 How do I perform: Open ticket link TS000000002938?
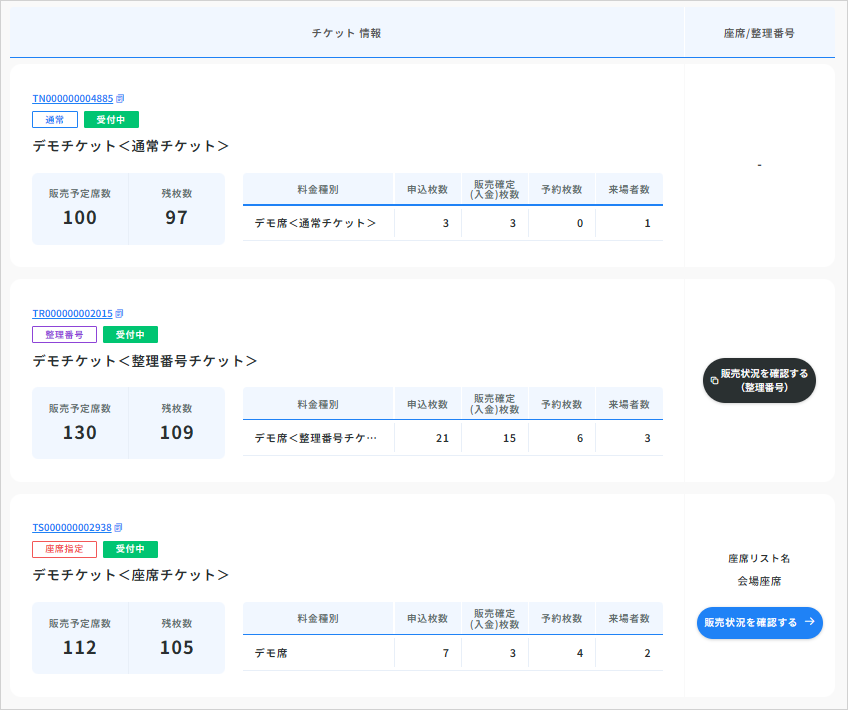(72, 527)
